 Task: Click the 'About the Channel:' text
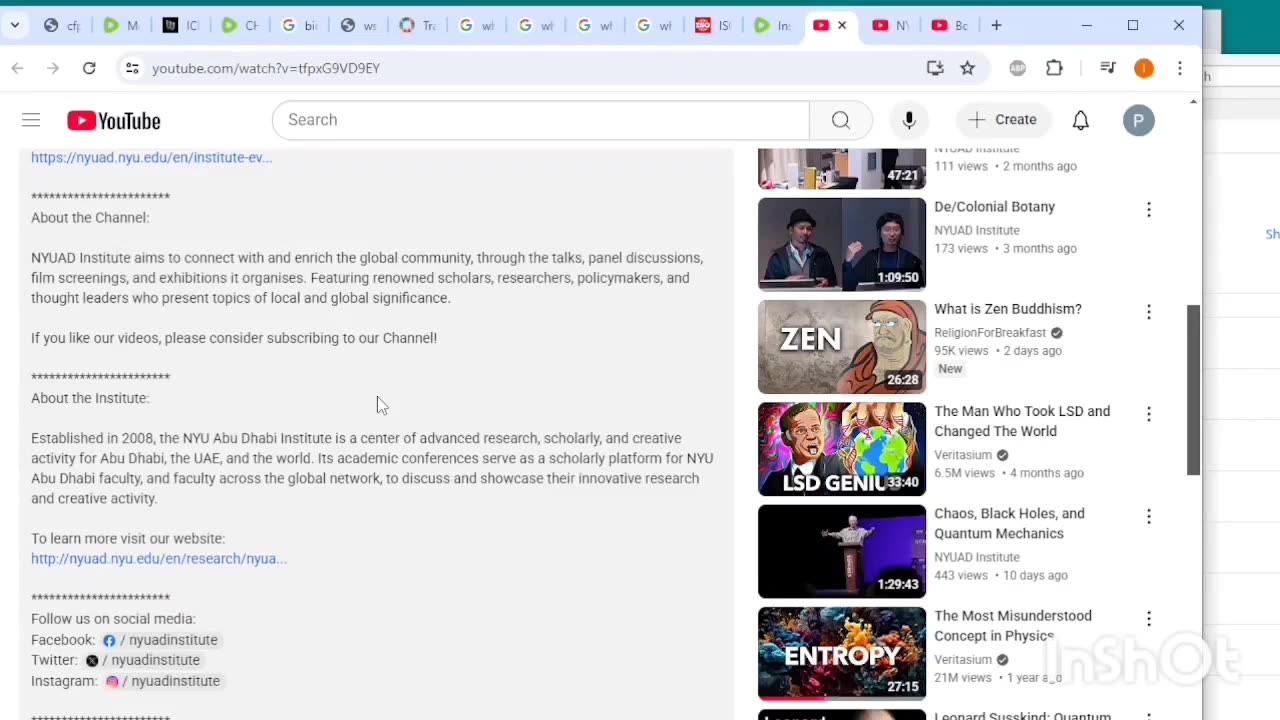90,217
